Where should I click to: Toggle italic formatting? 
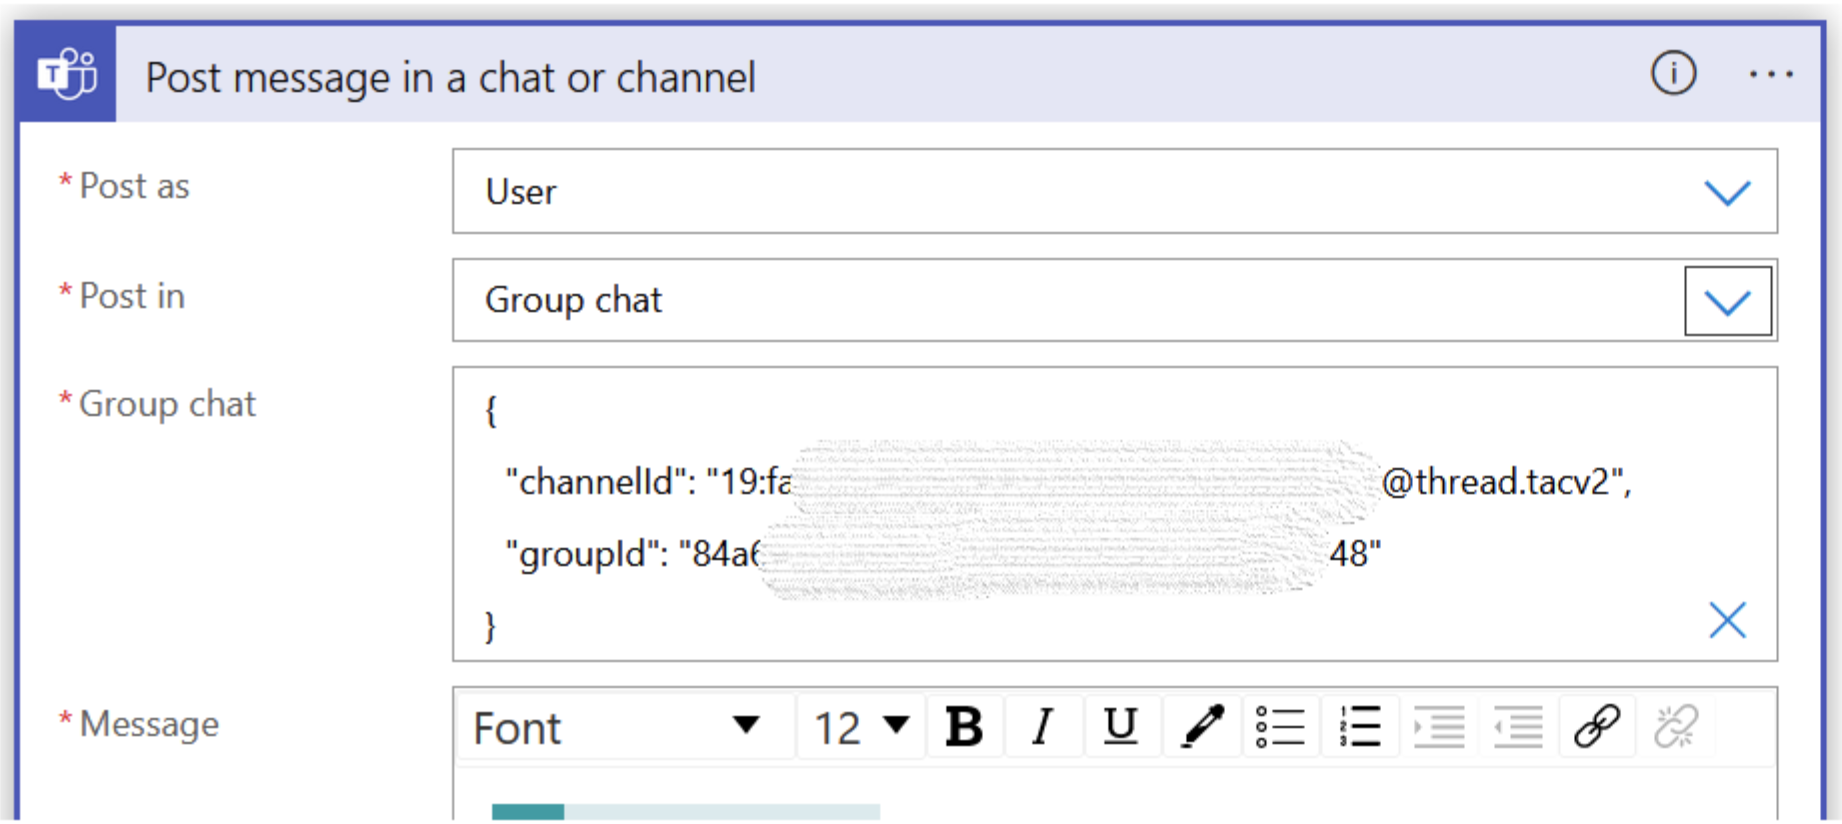coord(1042,727)
